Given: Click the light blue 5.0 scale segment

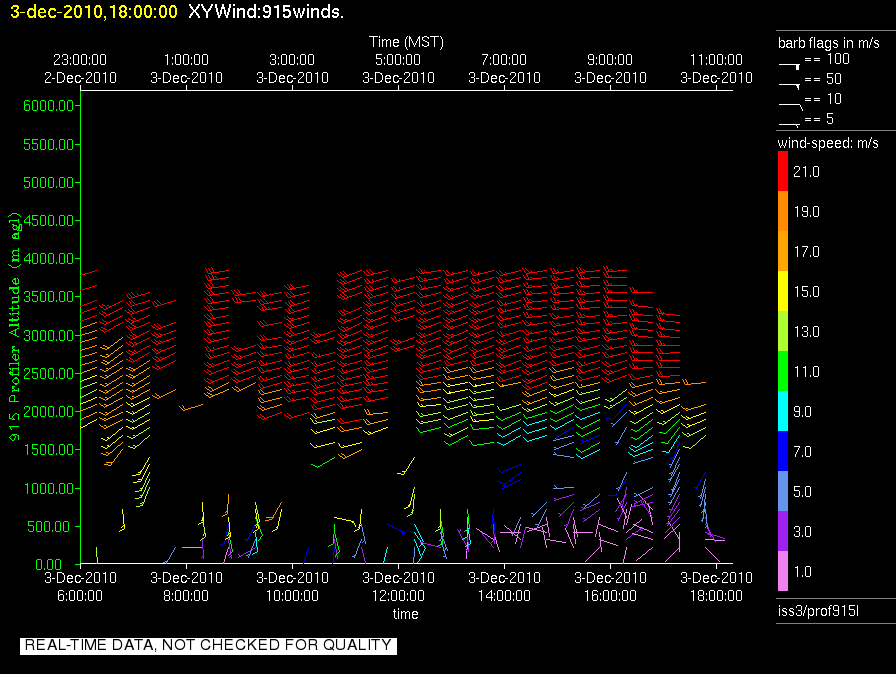Looking at the screenshot, I should tap(783, 491).
